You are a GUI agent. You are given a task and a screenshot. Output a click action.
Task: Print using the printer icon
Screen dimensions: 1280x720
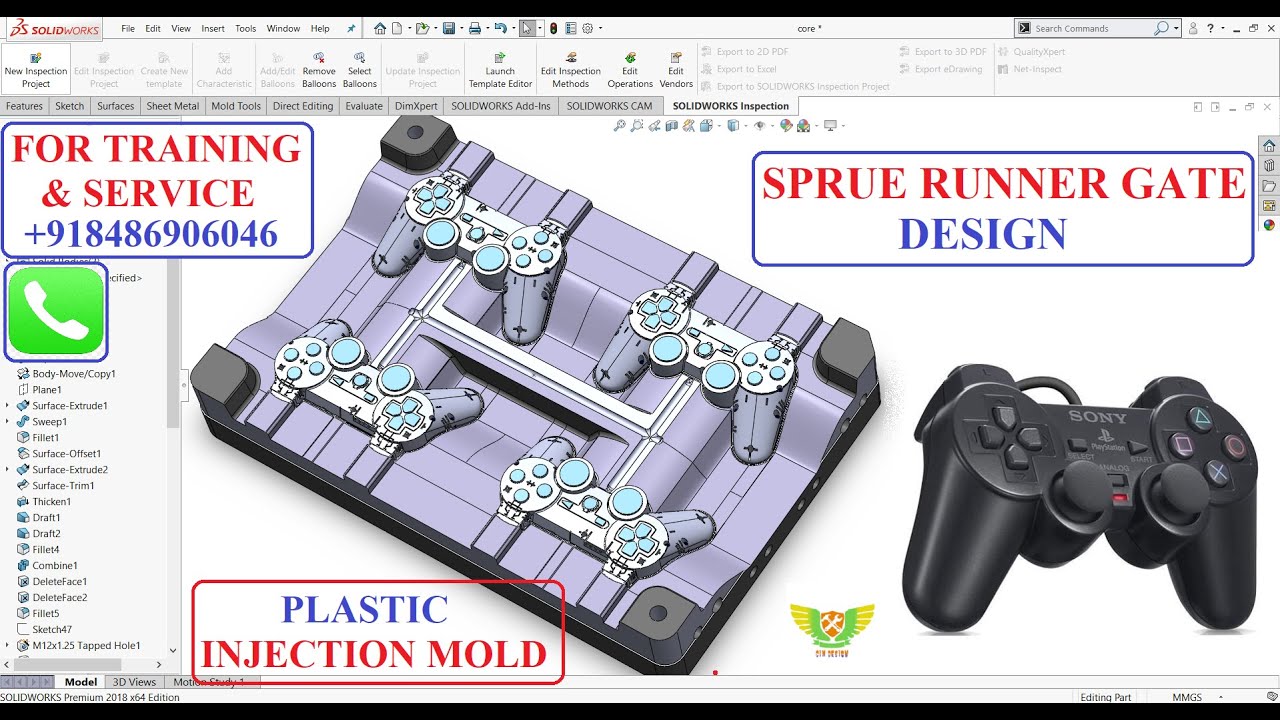tap(475, 28)
